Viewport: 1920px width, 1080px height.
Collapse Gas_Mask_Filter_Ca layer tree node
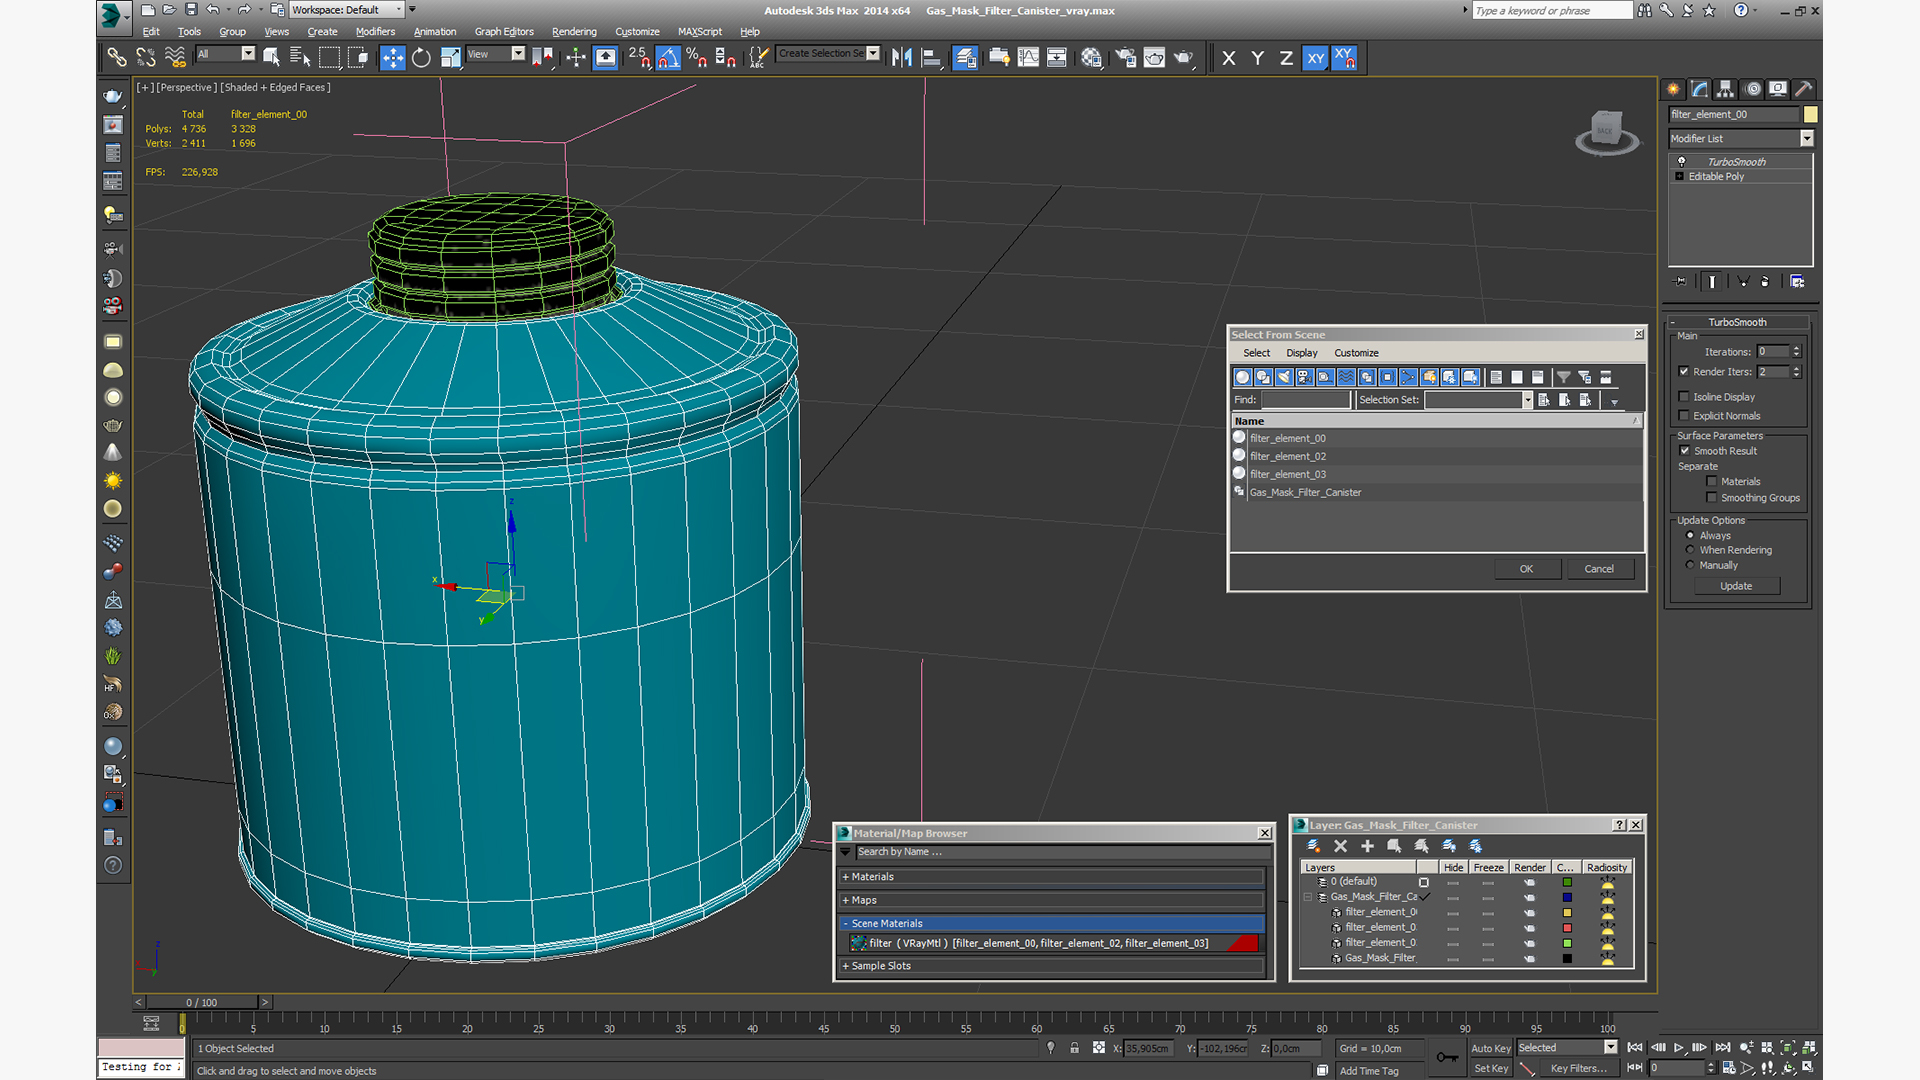coord(1308,897)
